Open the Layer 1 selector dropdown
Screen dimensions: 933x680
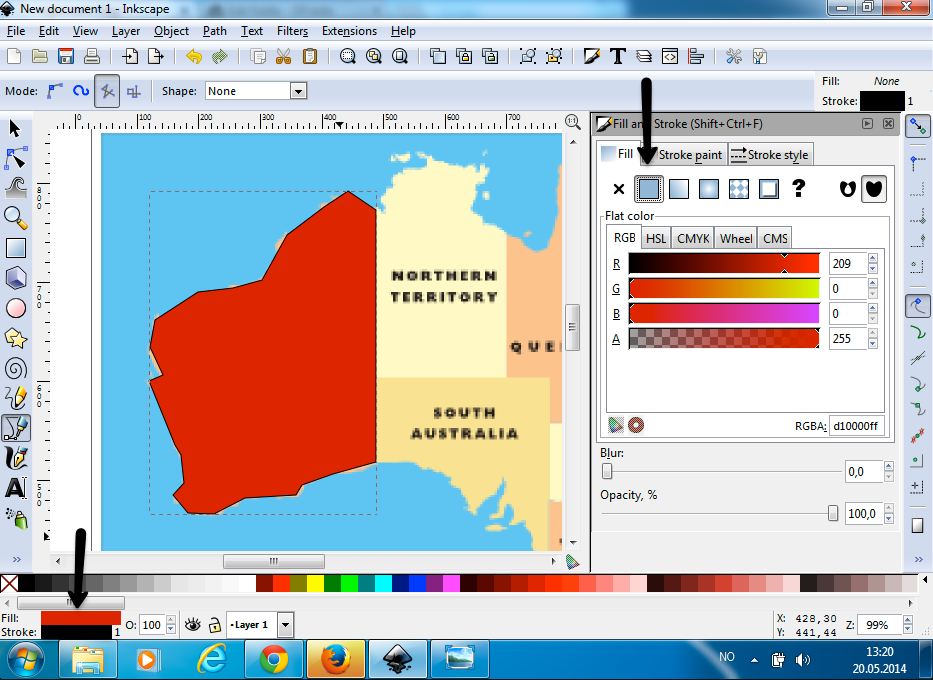[284, 624]
